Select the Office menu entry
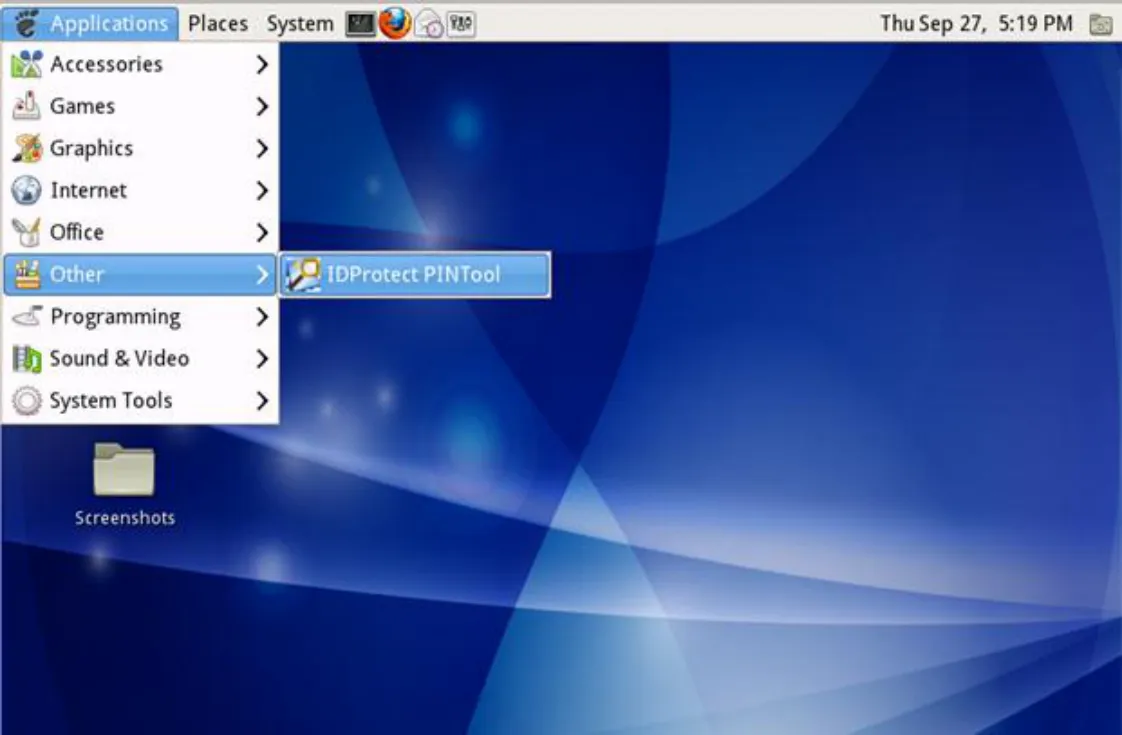This screenshot has height=735, width=1122. [x=140, y=233]
